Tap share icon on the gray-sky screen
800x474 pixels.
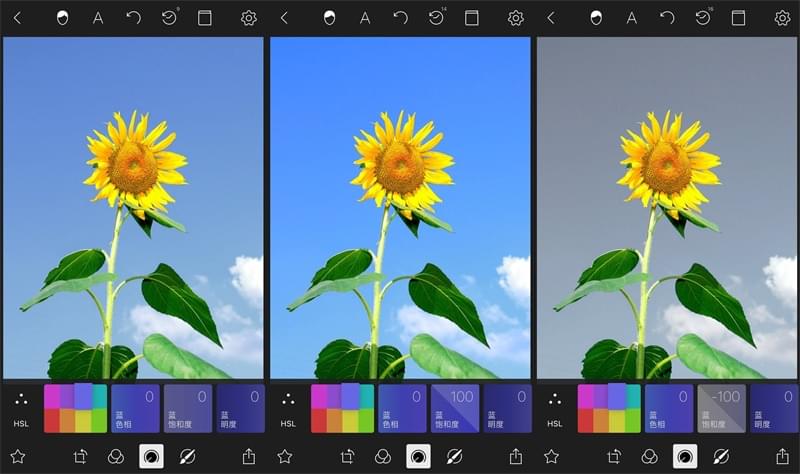tap(783, 456)
